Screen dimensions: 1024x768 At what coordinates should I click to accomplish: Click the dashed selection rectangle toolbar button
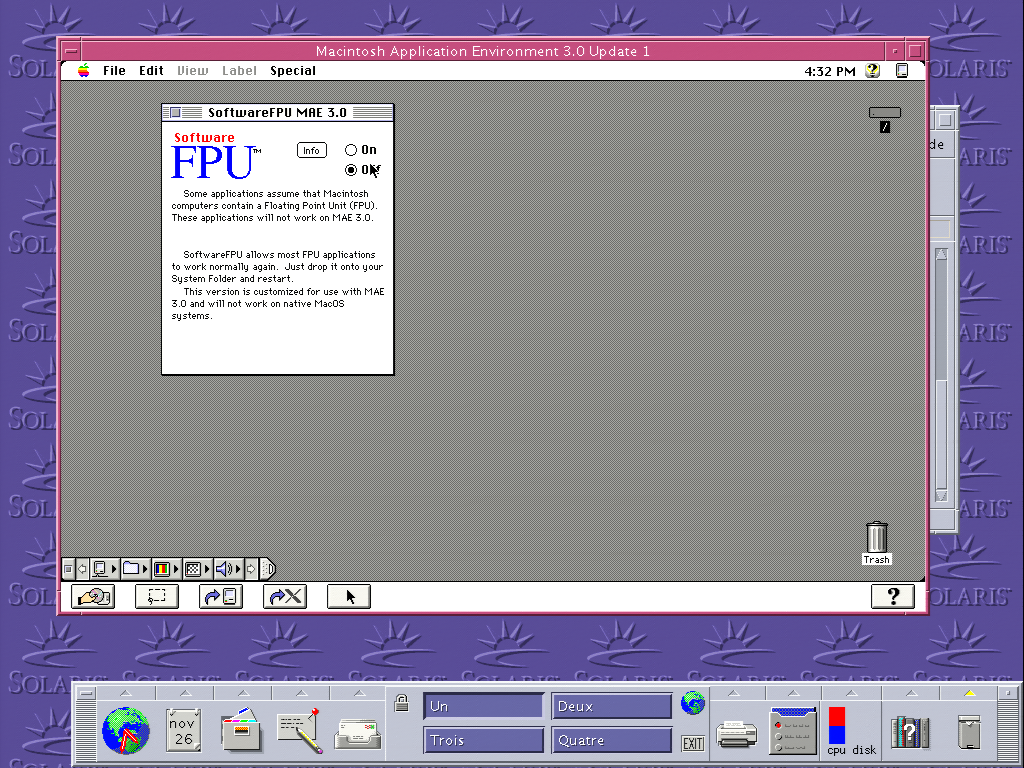tap(157, 596)
